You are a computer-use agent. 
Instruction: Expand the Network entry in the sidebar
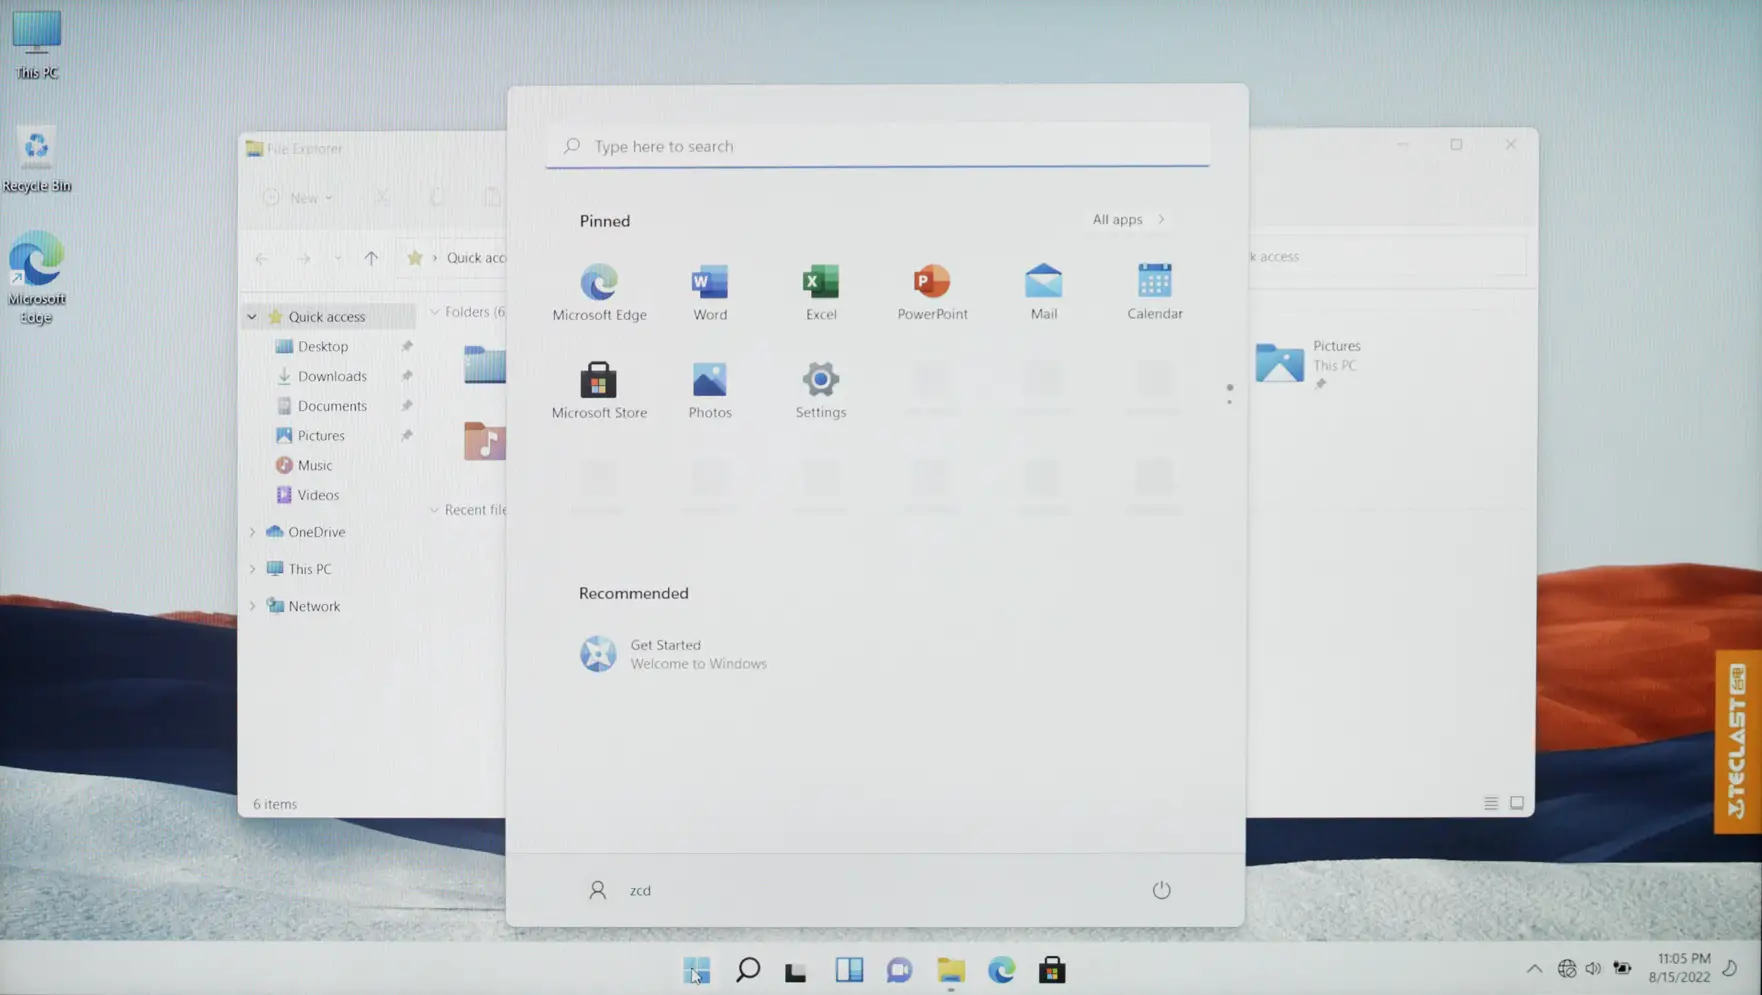[x=252, y=605]
